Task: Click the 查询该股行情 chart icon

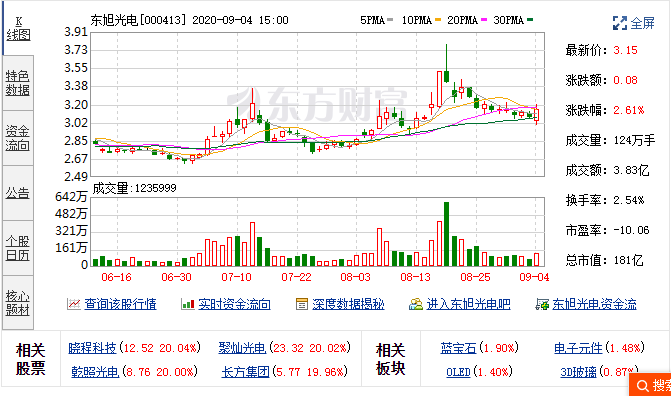Action: point(74,304)
